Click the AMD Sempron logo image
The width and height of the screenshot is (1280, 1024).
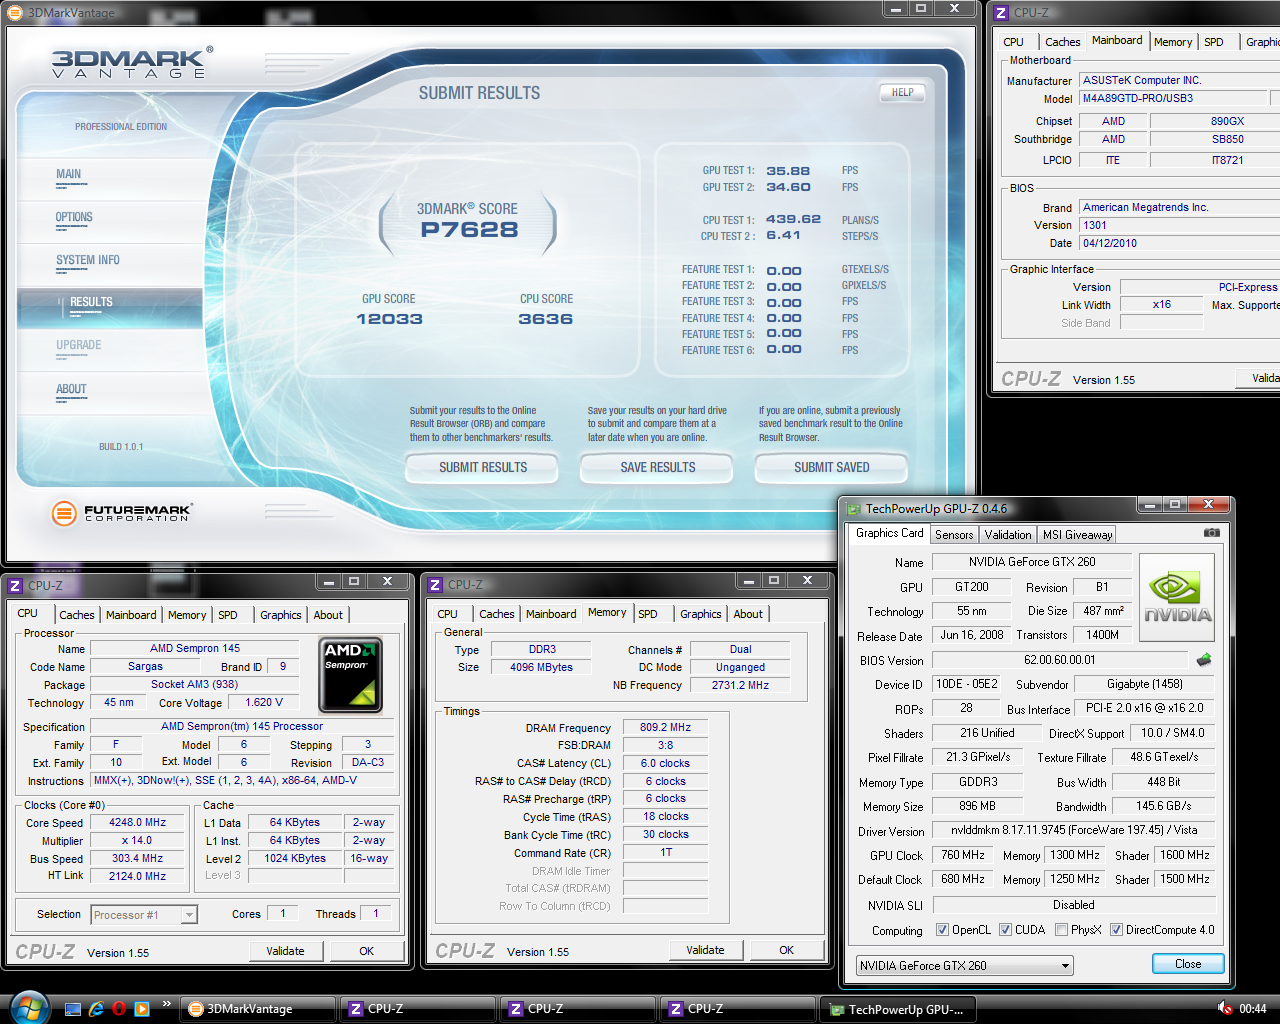[351, 675]
